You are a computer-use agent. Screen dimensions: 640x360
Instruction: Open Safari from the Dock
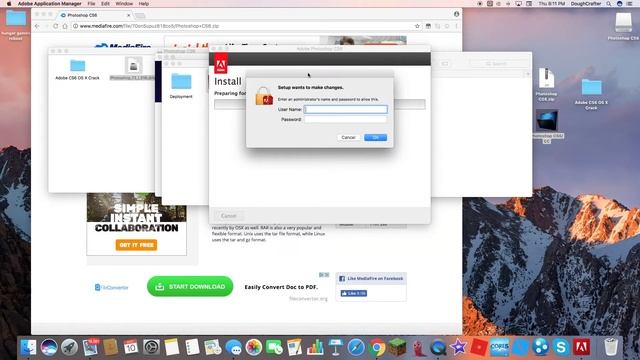356,347
